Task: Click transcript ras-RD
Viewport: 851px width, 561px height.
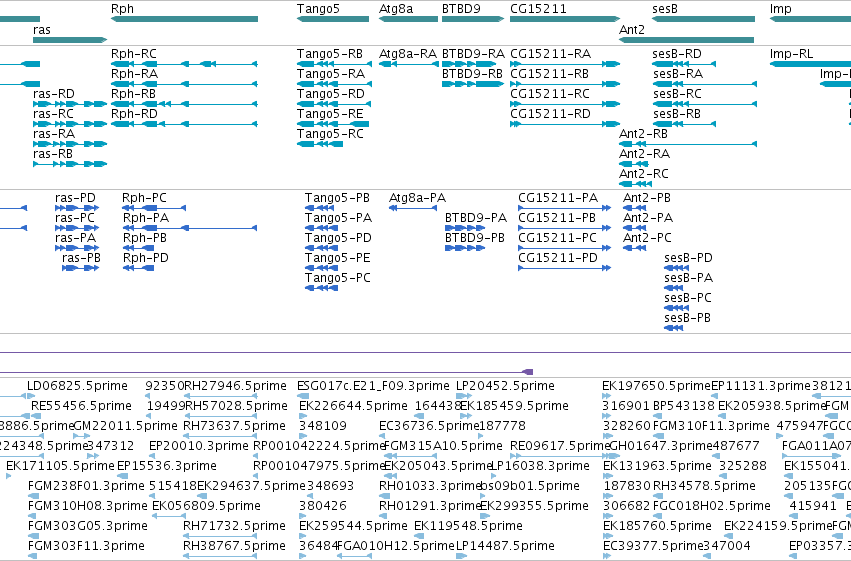Action: pyautogui.click(x=70, y=104)
